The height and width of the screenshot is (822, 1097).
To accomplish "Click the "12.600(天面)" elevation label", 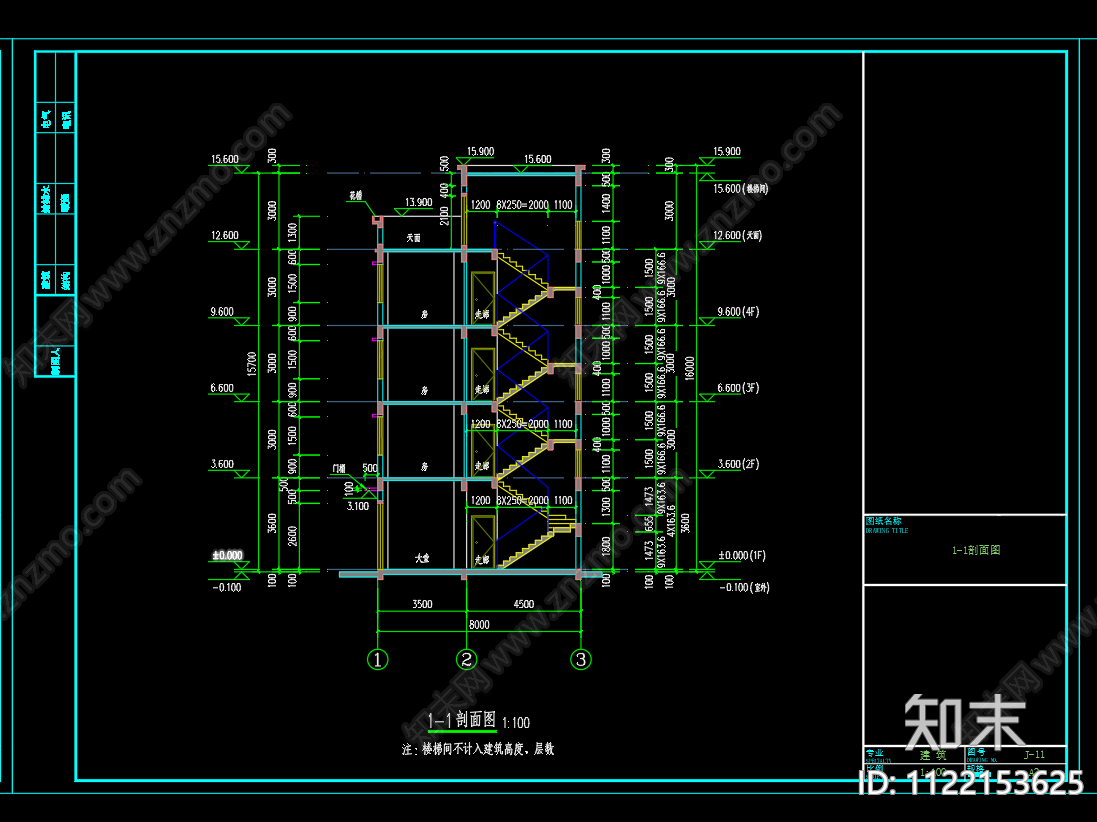I will coord(737,236).
